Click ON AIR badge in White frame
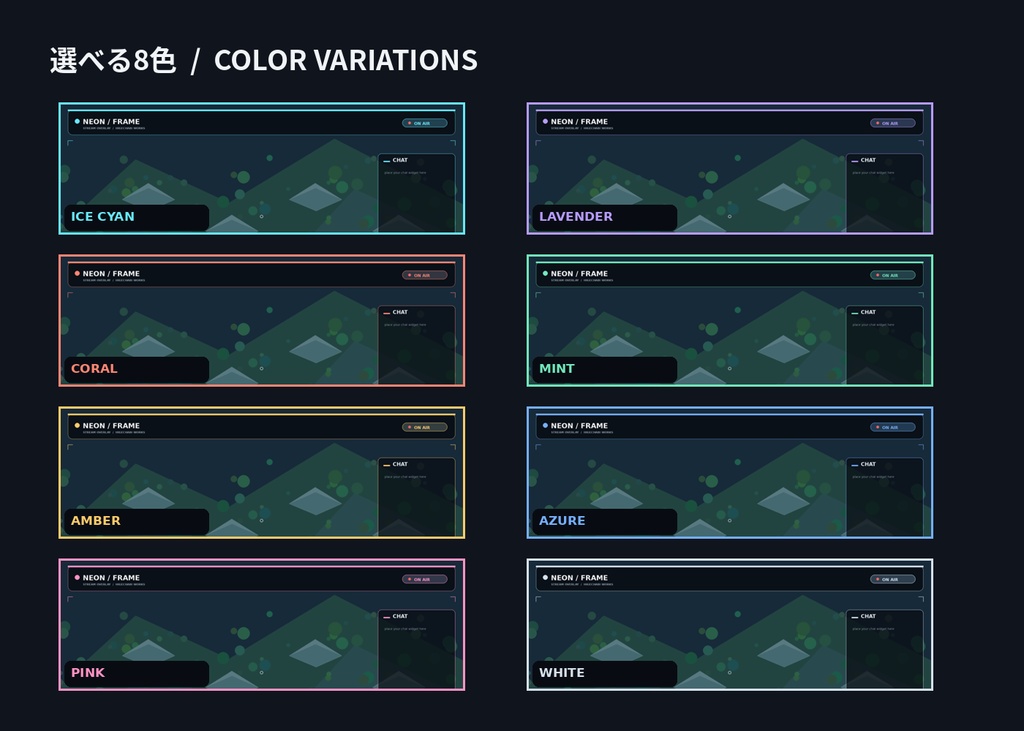1024x731 pixels. click(893, 579)
